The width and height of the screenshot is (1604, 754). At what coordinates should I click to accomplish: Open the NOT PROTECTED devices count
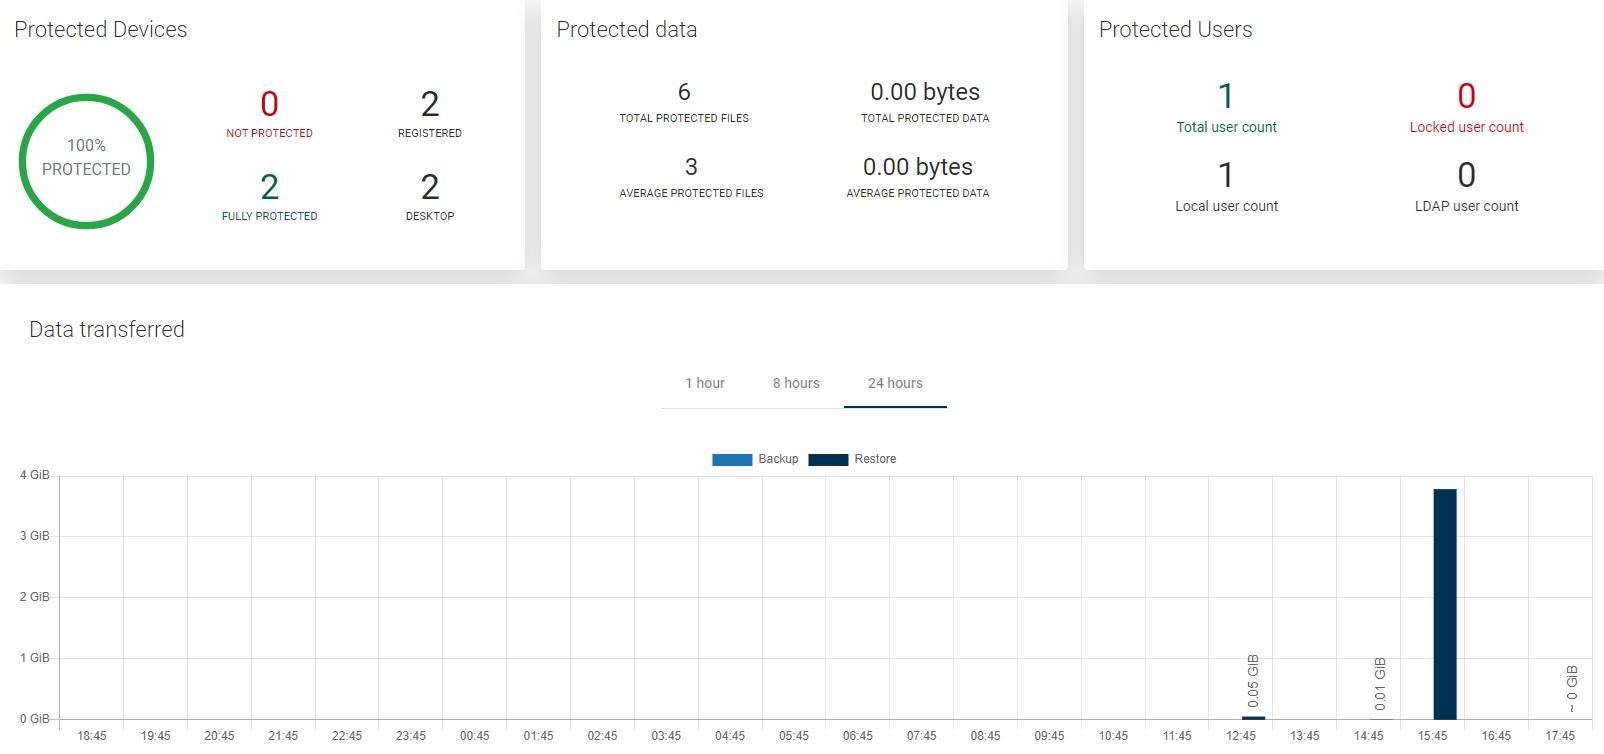coord(269,104)
